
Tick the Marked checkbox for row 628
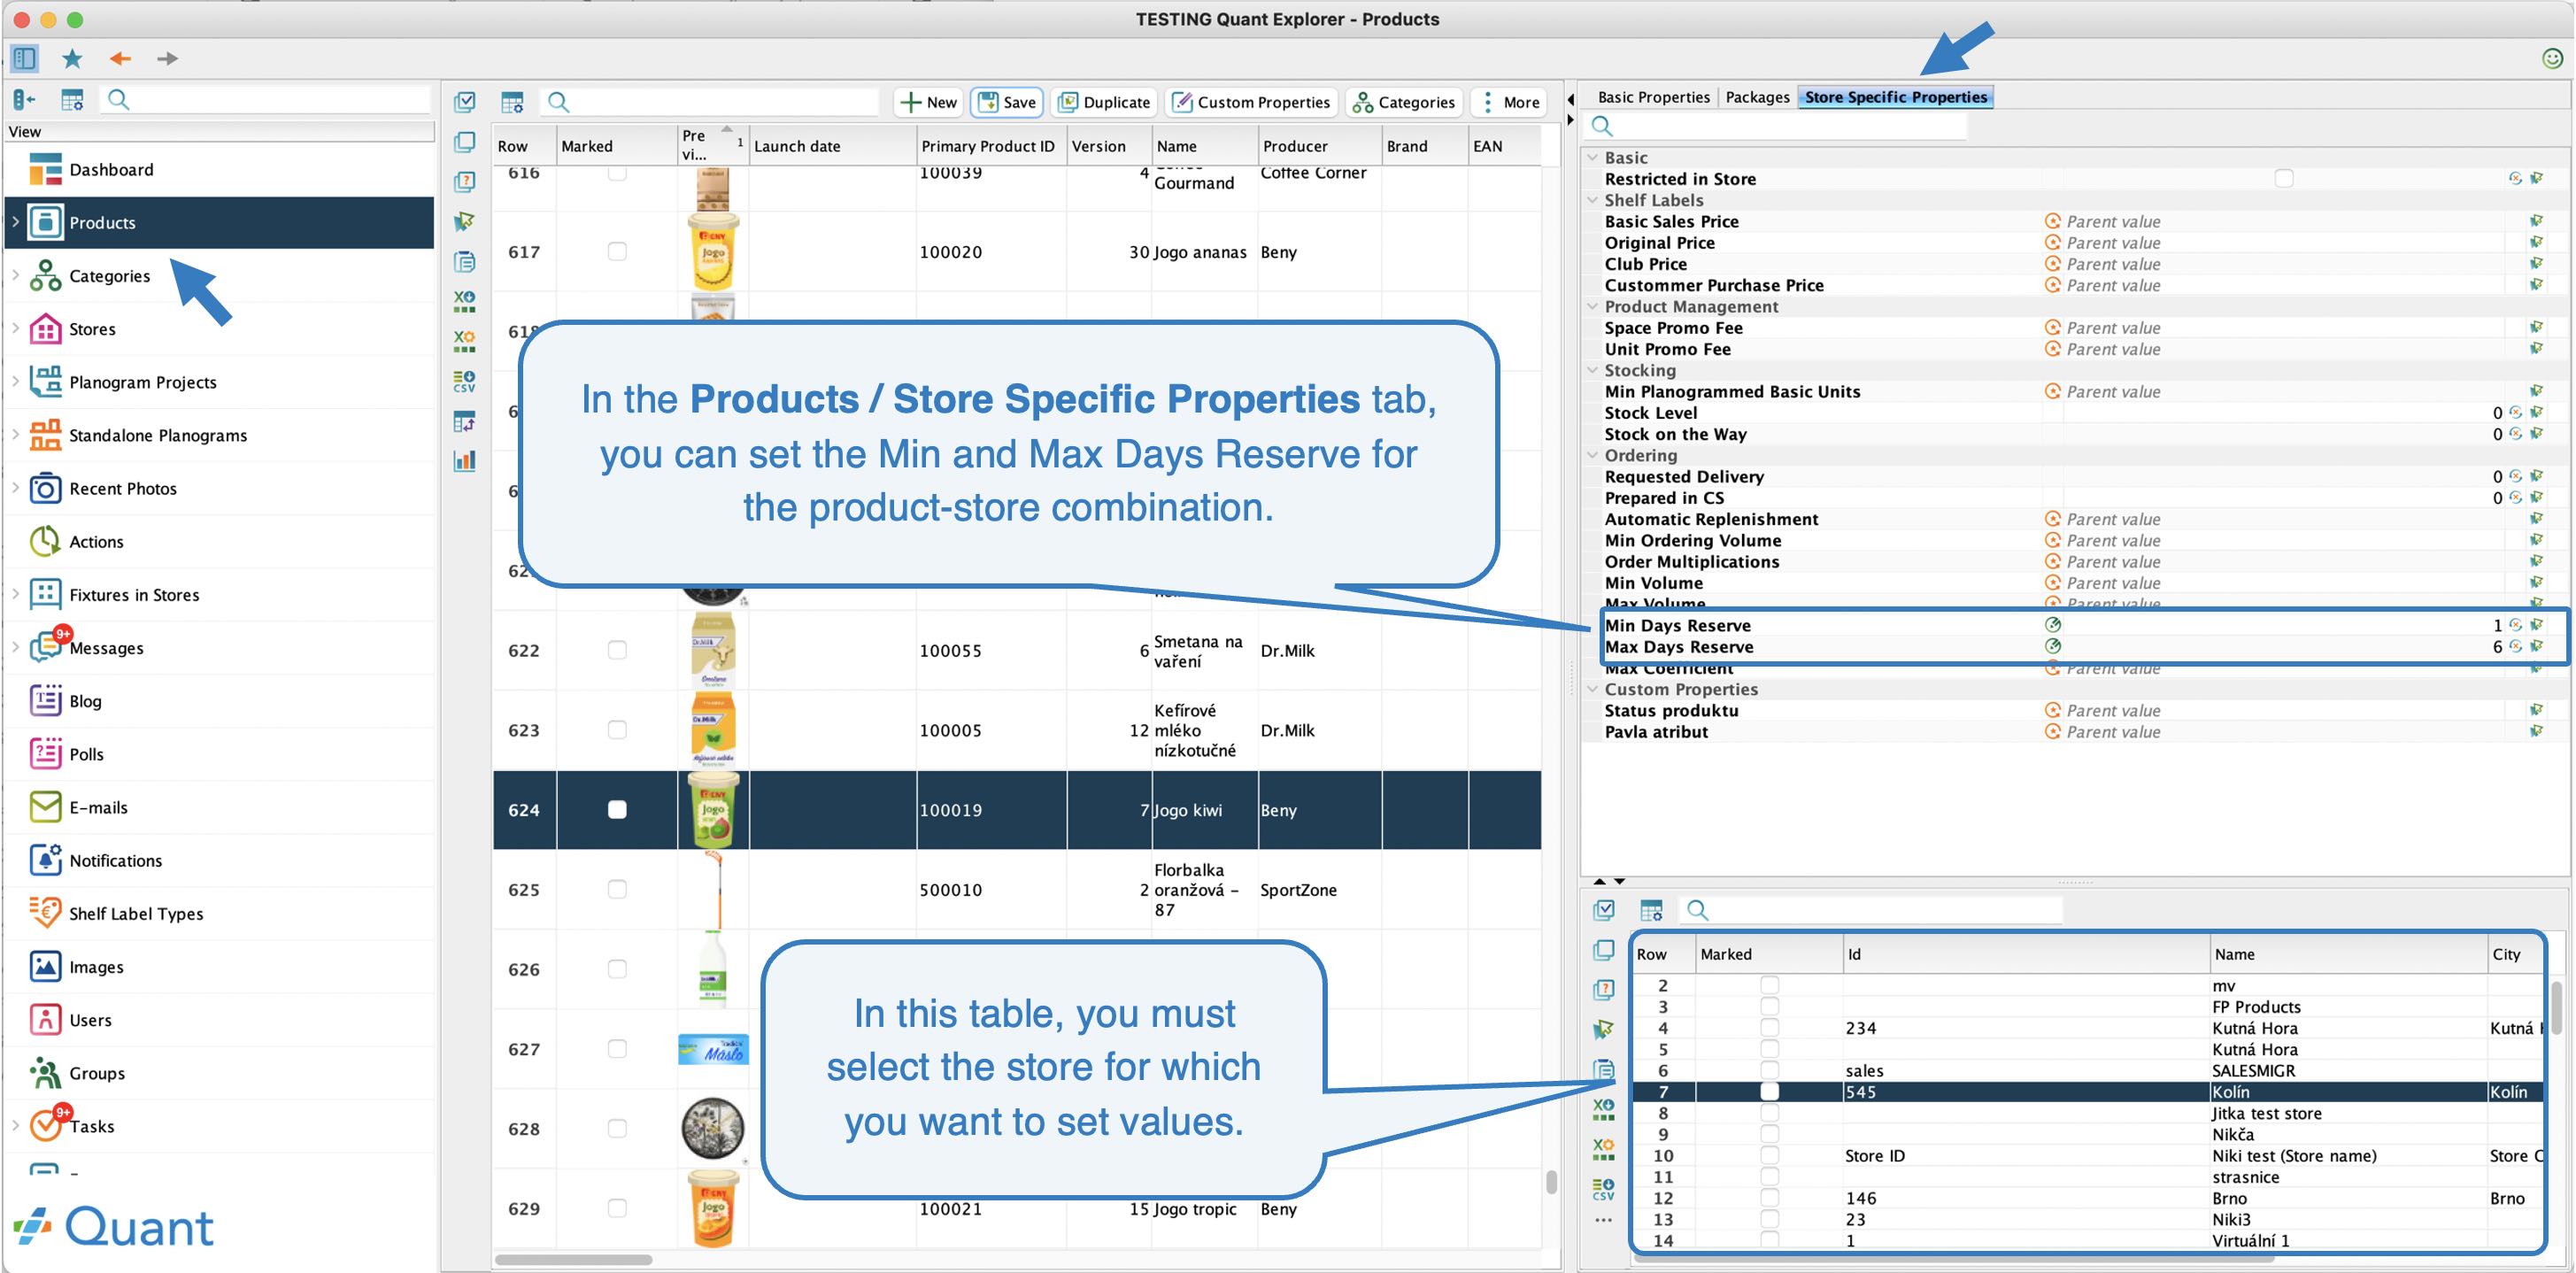[x=617, y=1128]
